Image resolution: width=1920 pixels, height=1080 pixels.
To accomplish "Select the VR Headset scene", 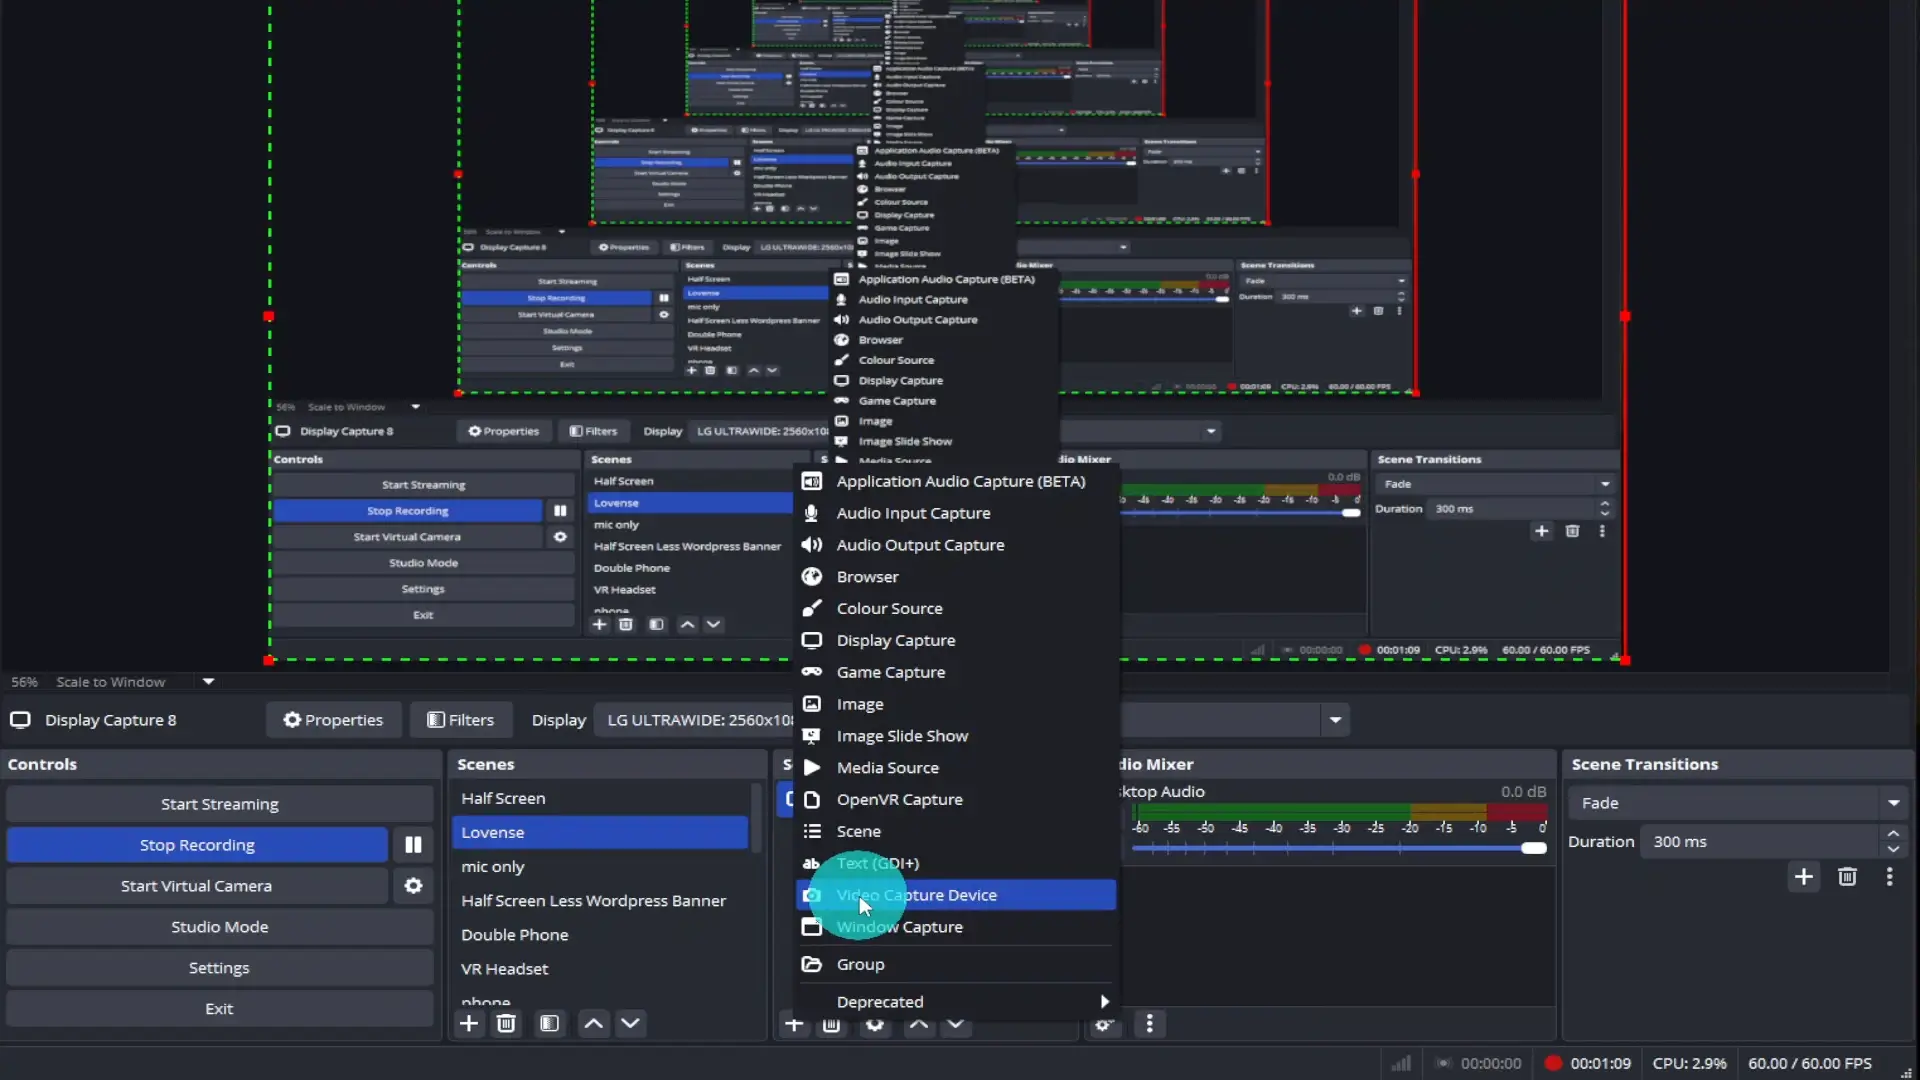I will coord(600,969).
